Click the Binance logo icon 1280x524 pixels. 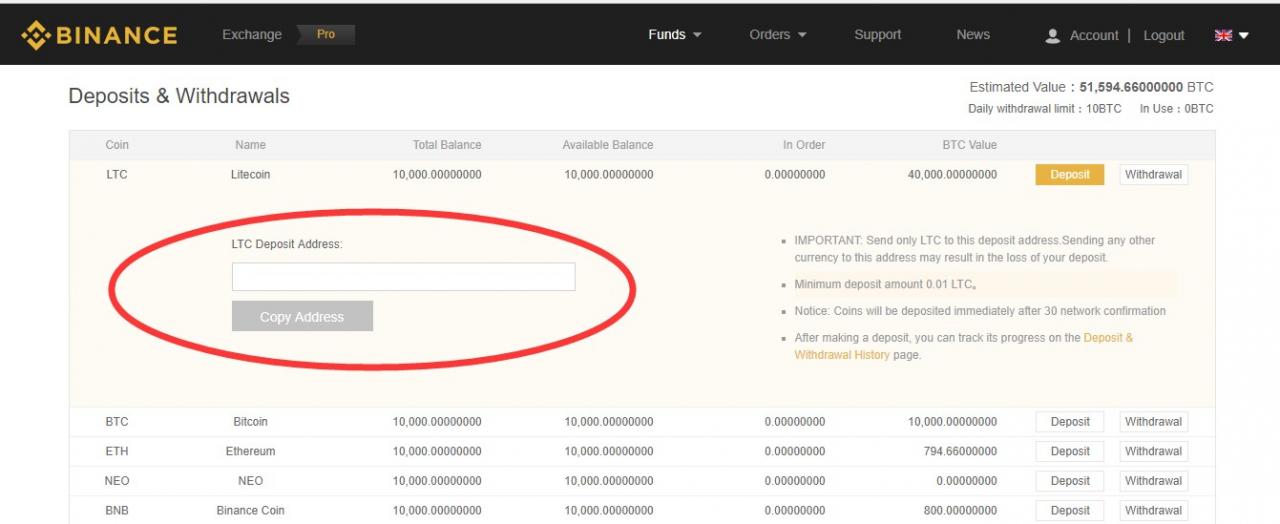click(x=36, y=35)
